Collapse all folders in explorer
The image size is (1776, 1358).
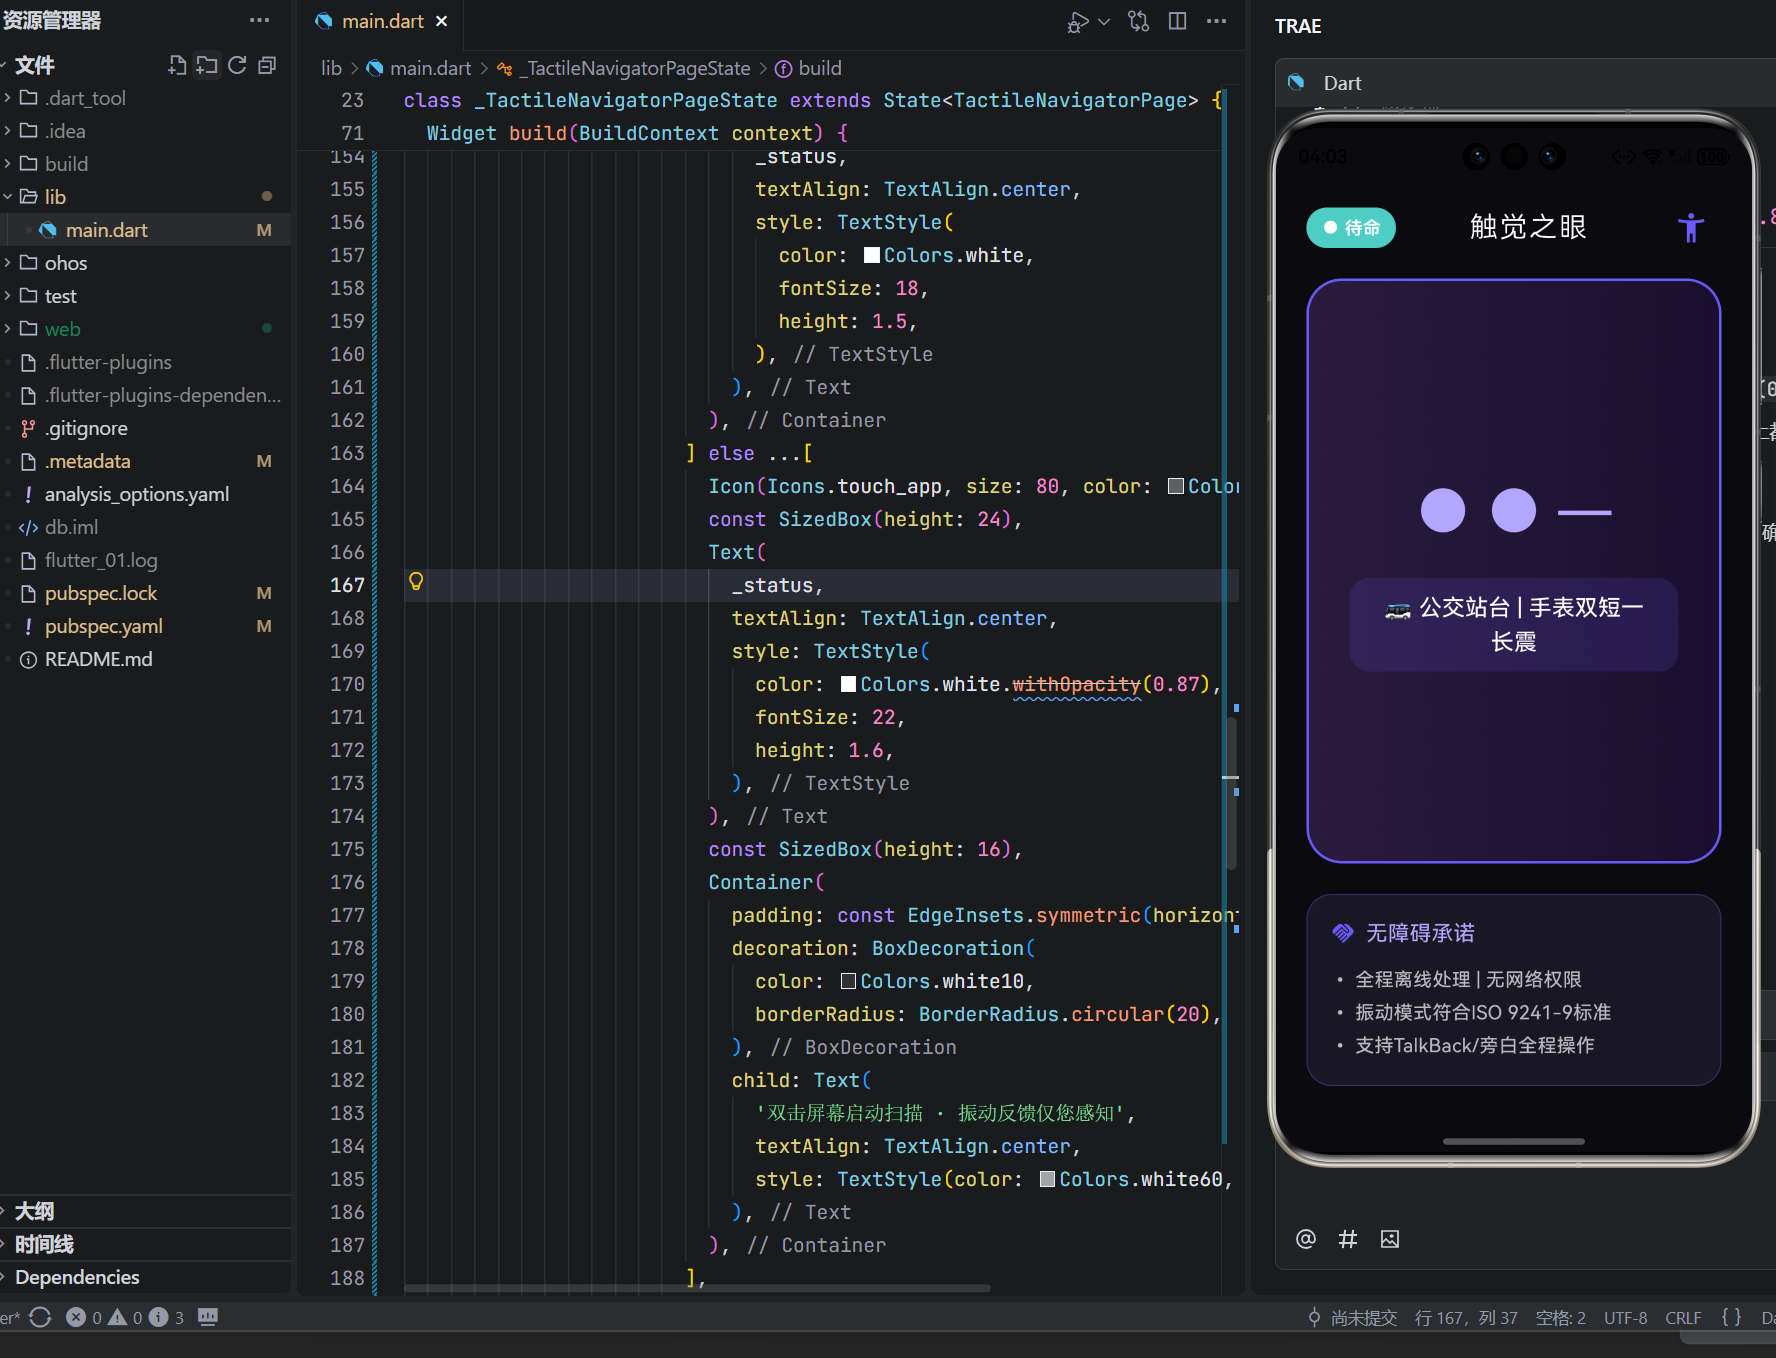(267, 65)
